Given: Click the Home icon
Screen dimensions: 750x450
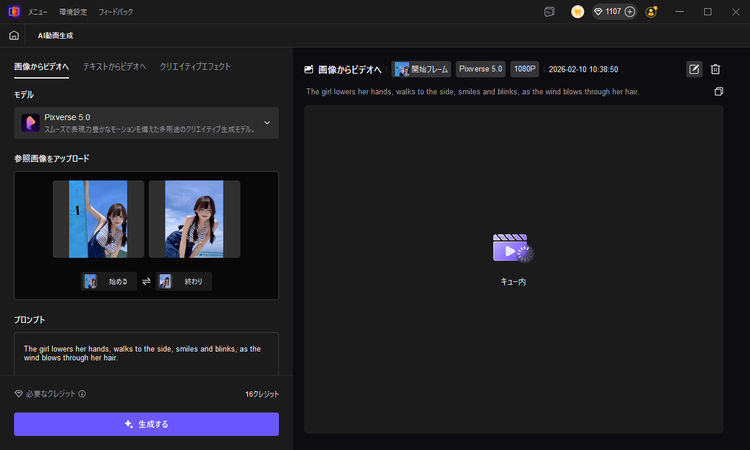Looking at the screenshot, I should (14, 35).
